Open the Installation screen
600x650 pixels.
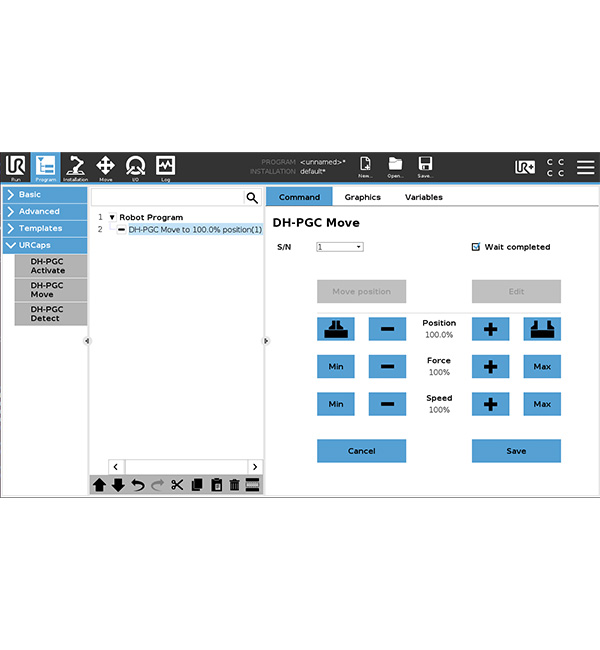[75, 167]
